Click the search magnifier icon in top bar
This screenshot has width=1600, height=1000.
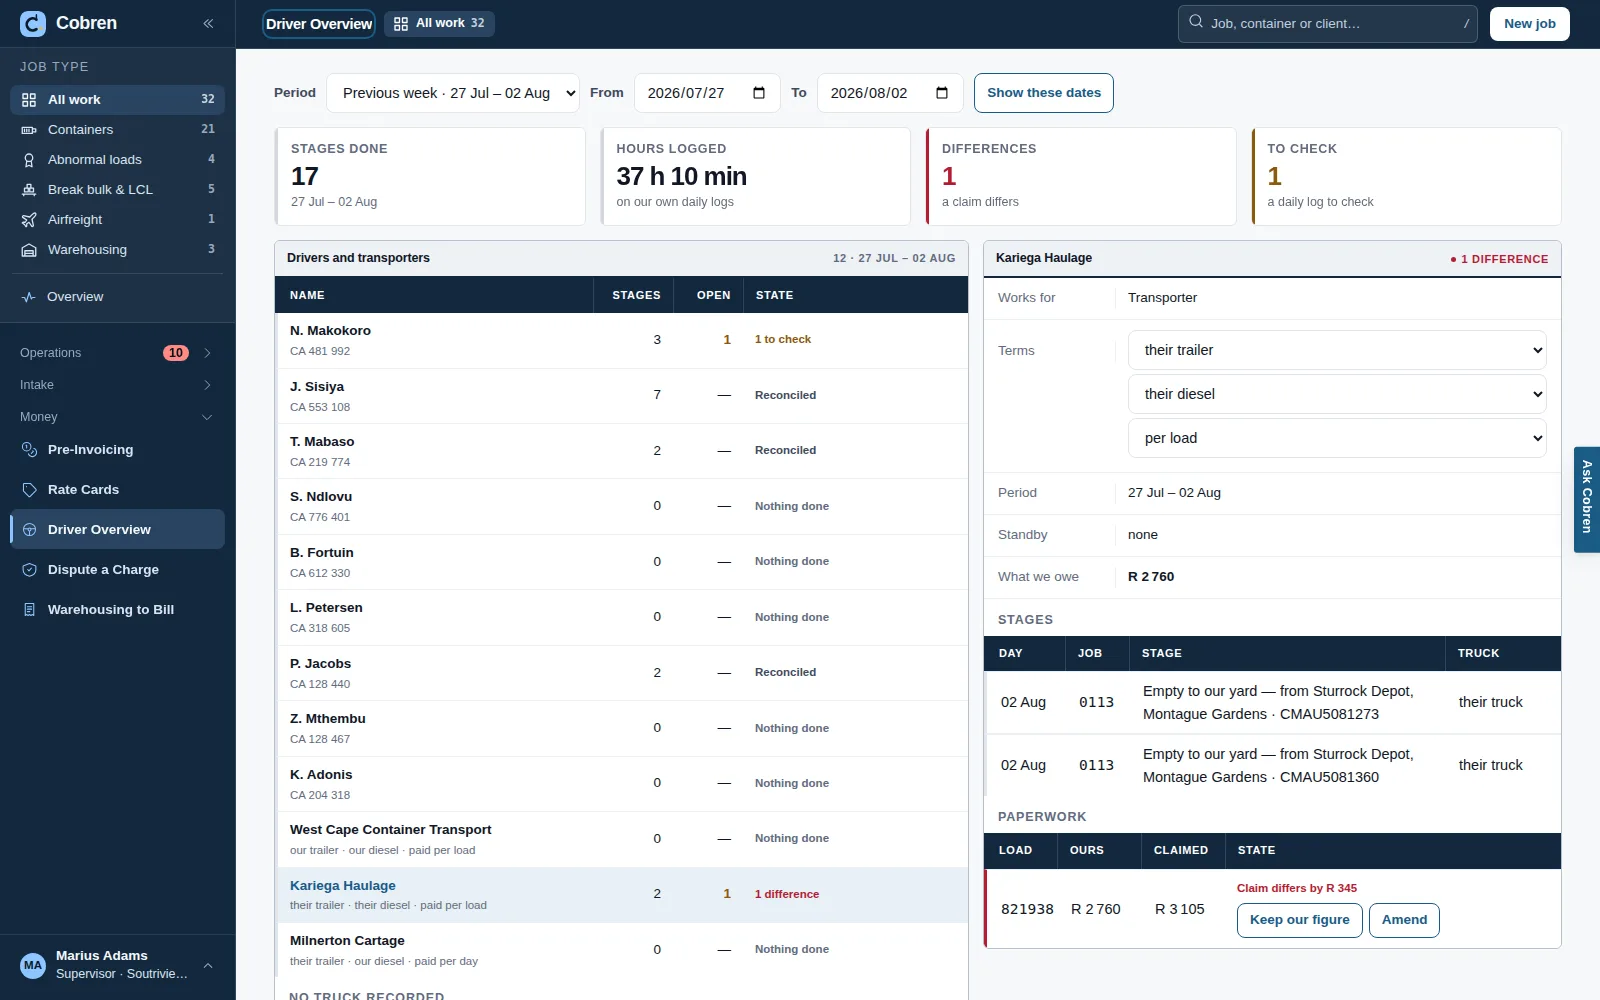click(1196, 22)
